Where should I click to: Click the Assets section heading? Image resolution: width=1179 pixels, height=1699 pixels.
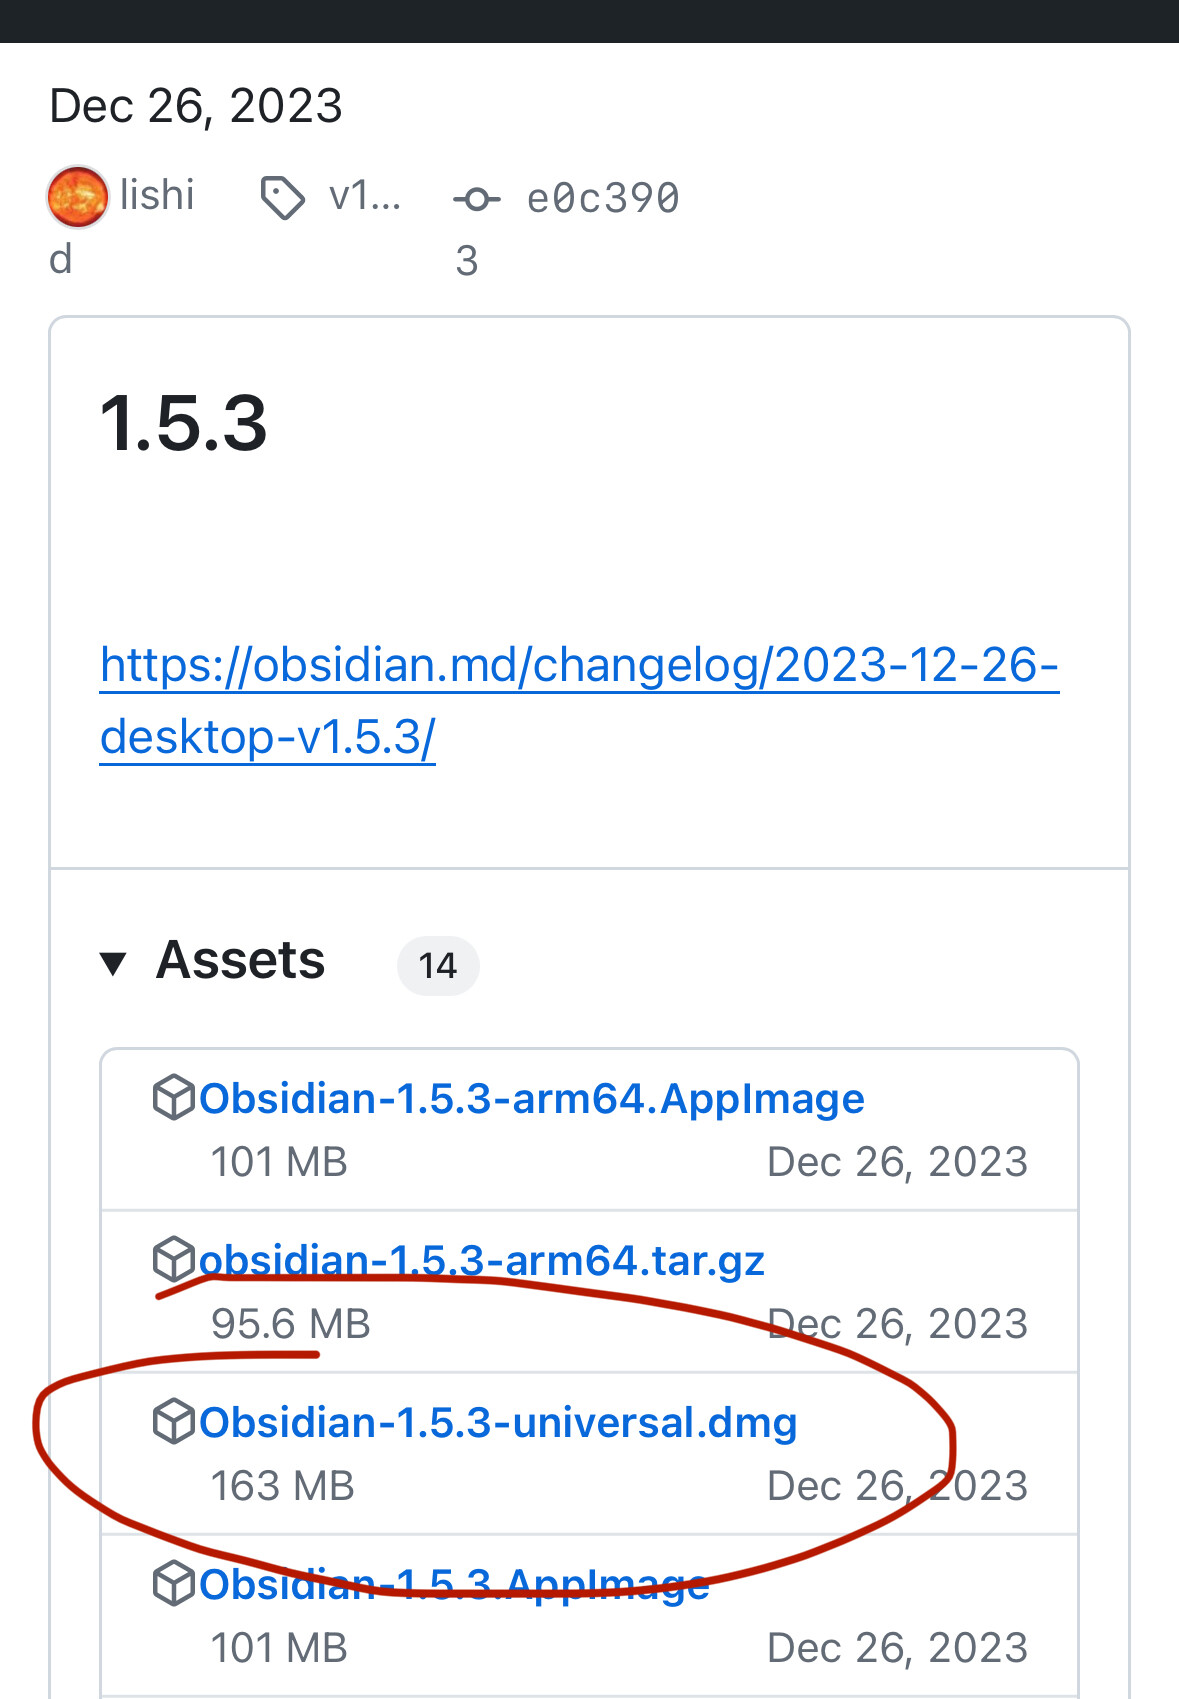[240, 961]
